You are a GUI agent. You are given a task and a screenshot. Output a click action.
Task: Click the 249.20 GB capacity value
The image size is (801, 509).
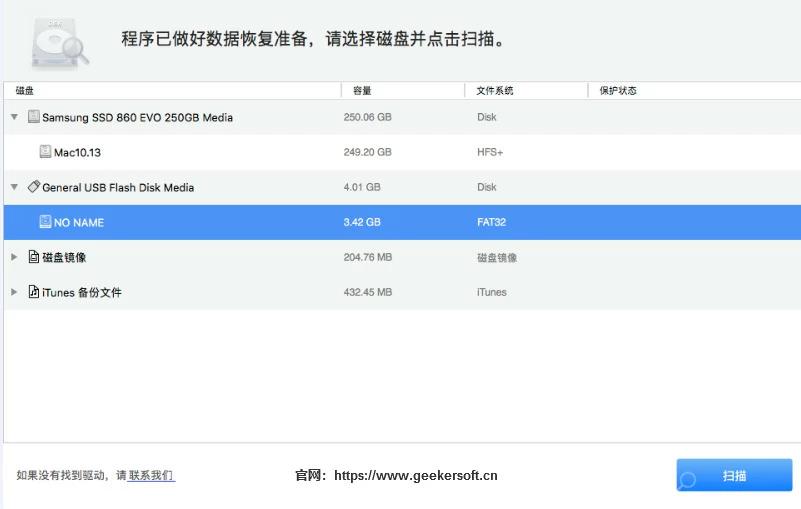(367, 152)
